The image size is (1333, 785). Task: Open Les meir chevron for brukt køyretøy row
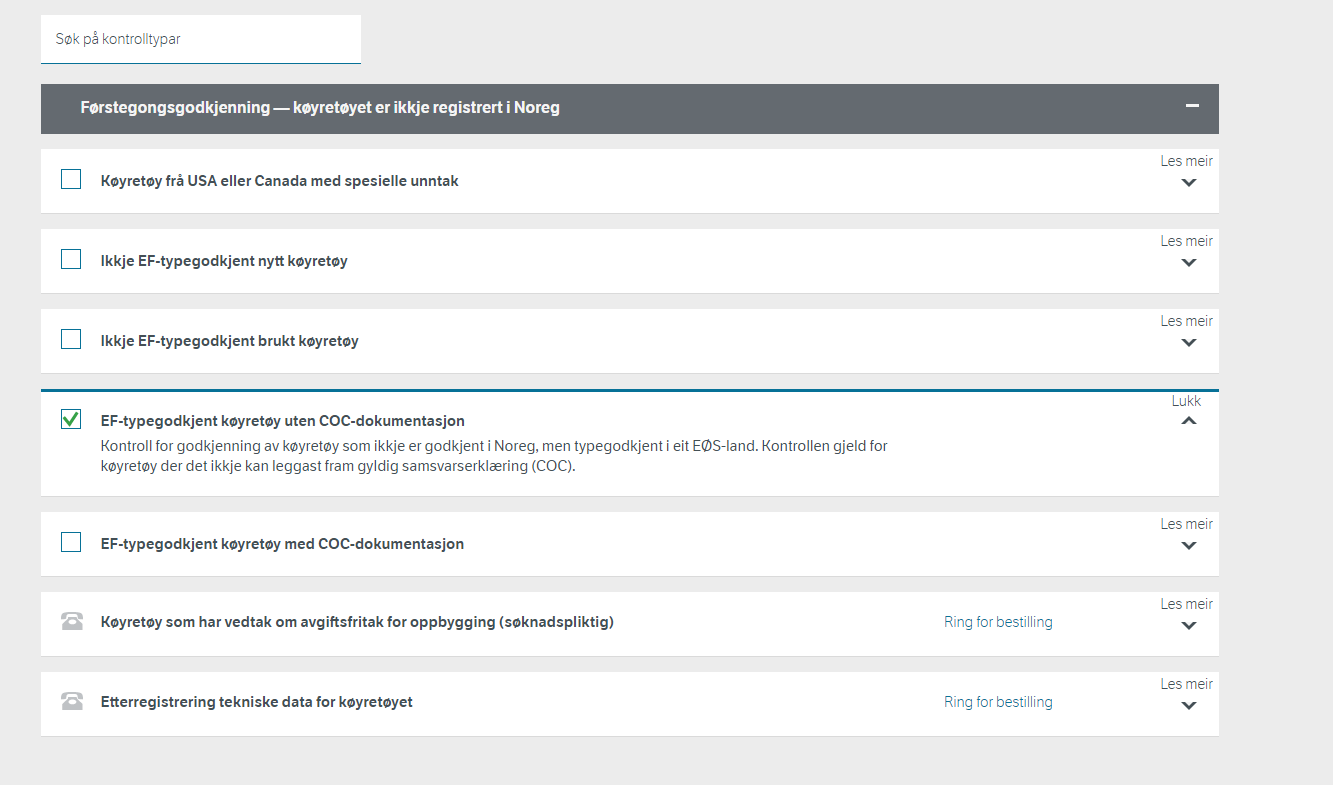1188,342
